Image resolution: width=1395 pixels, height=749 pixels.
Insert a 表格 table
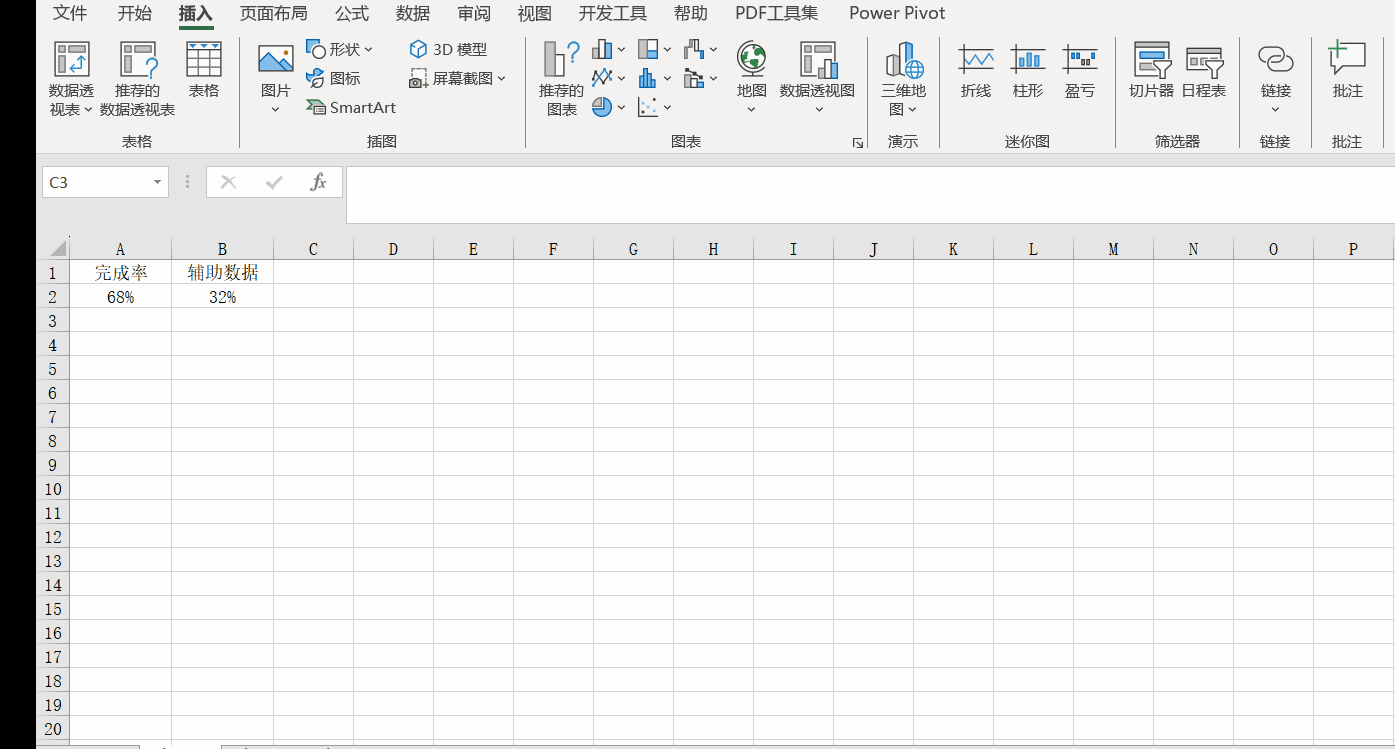(x=204, y=70)
